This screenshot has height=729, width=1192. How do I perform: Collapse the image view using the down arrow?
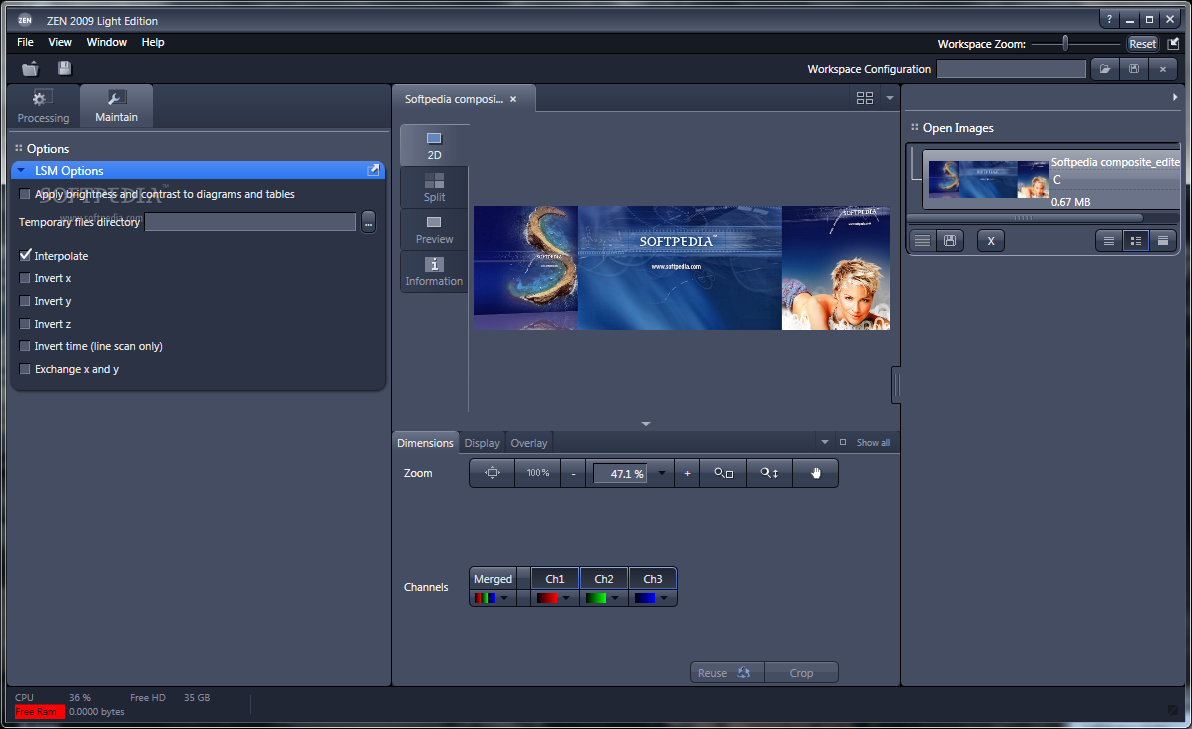pos(645,424)
